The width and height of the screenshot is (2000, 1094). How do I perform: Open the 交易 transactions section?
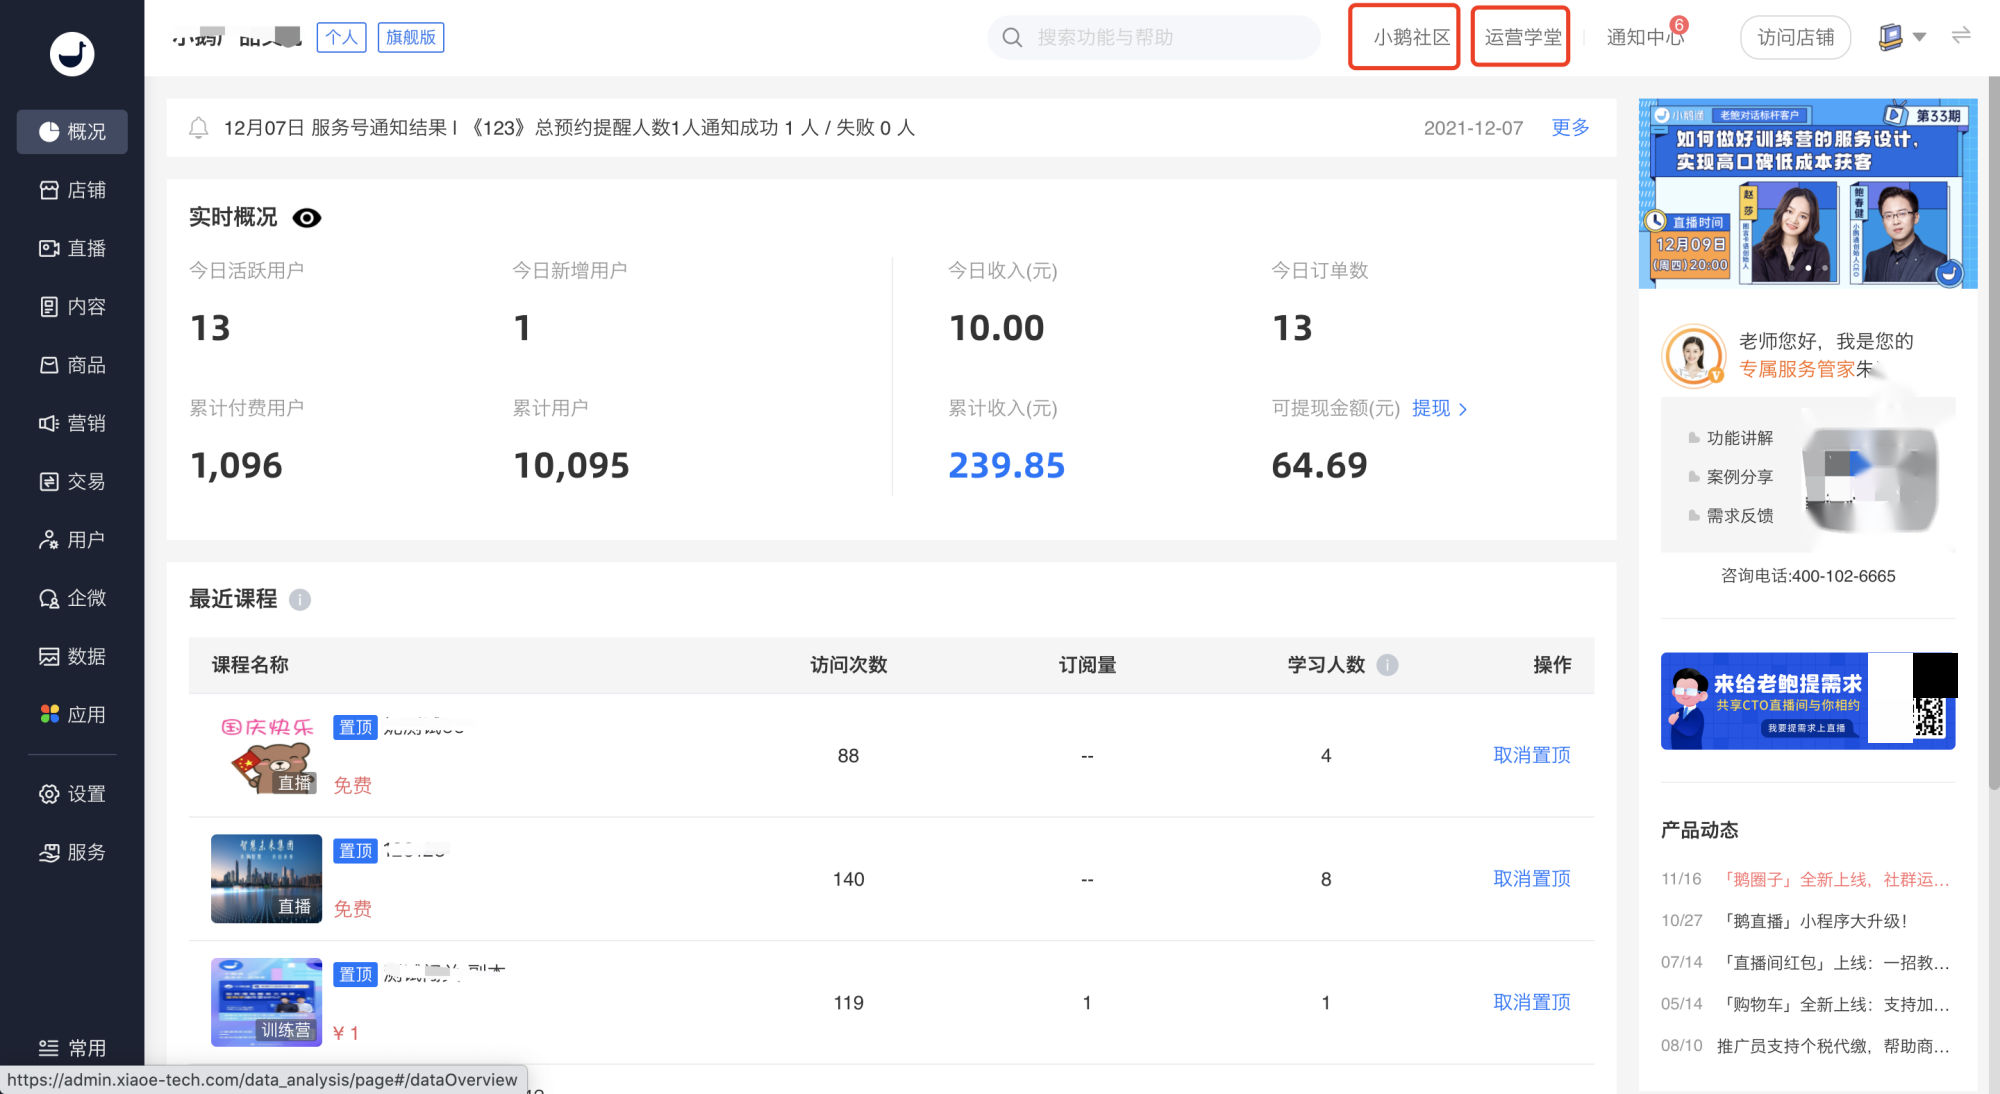point(72,482)
